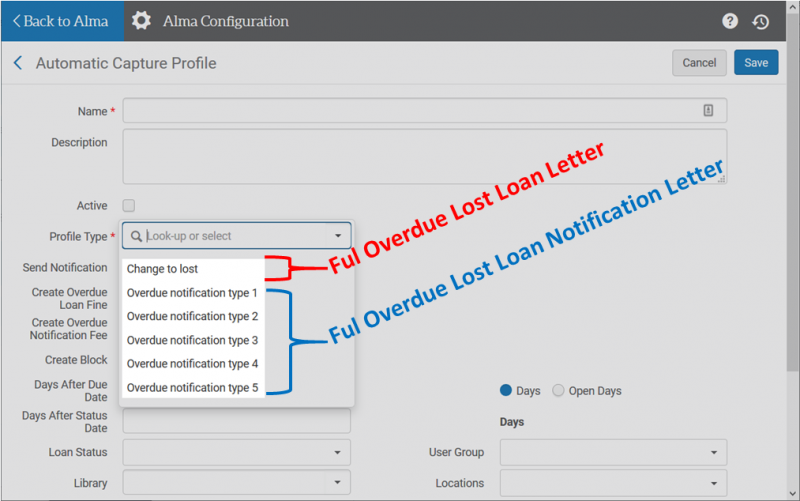Open the recent history clock icon
This screenshot has height=501, width=800.
point(761,21)
